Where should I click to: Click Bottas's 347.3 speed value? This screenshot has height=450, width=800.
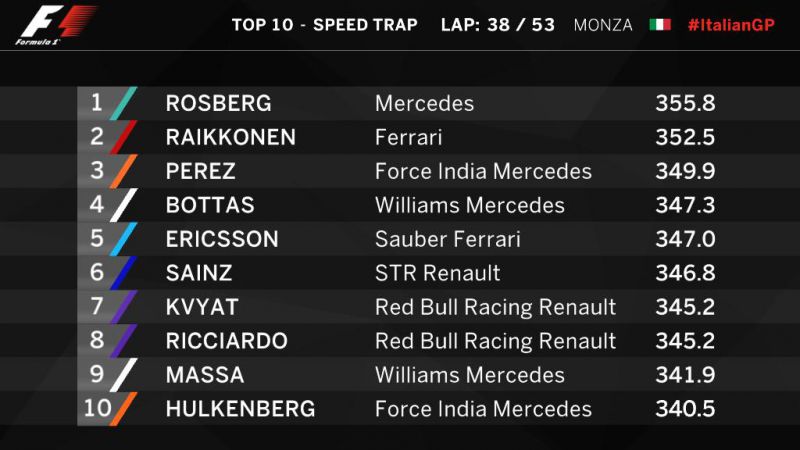pyautogui.click(x=685, y=205)
